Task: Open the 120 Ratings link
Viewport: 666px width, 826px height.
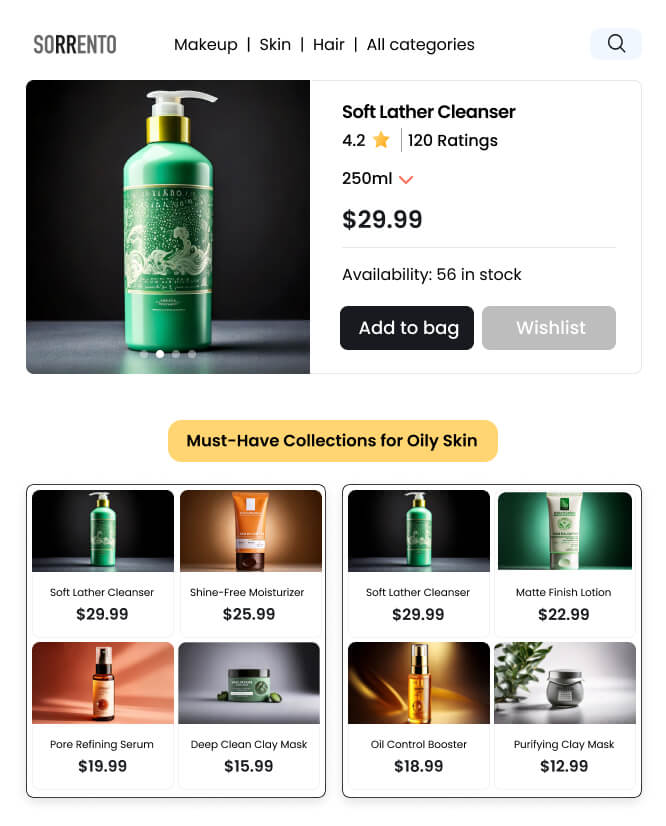Action: pyautogui.click(x=453, y=141)
